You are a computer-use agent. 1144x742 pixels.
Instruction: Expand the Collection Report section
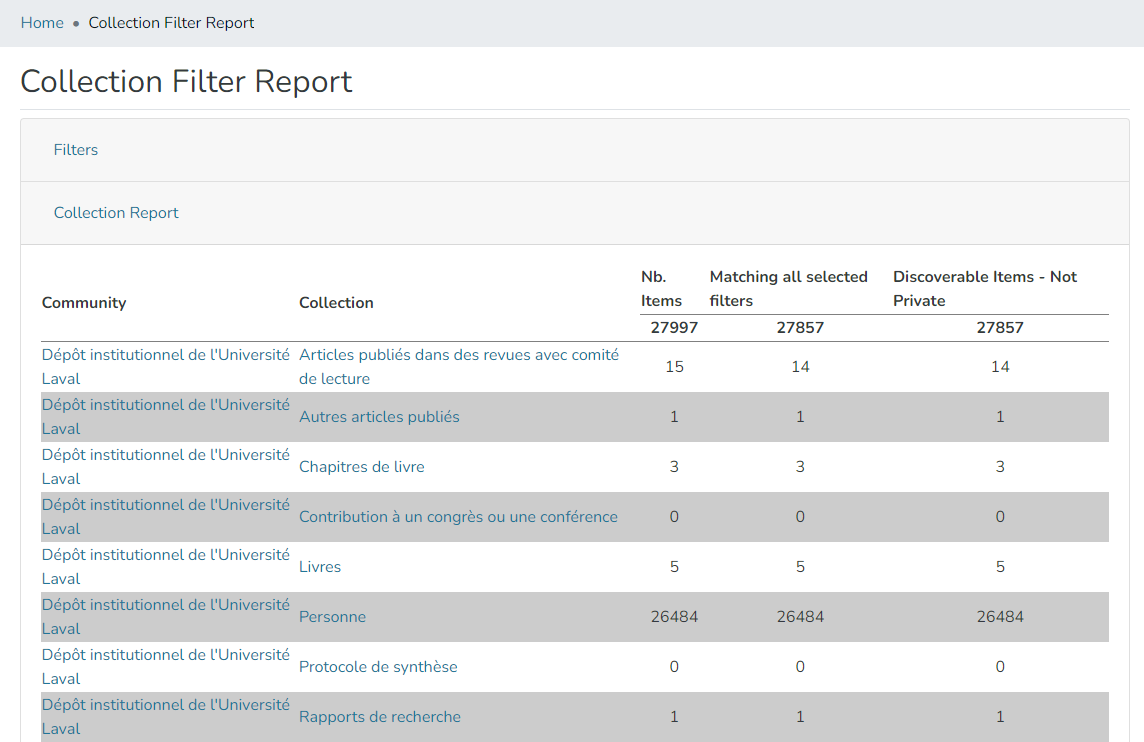(116, 212)
